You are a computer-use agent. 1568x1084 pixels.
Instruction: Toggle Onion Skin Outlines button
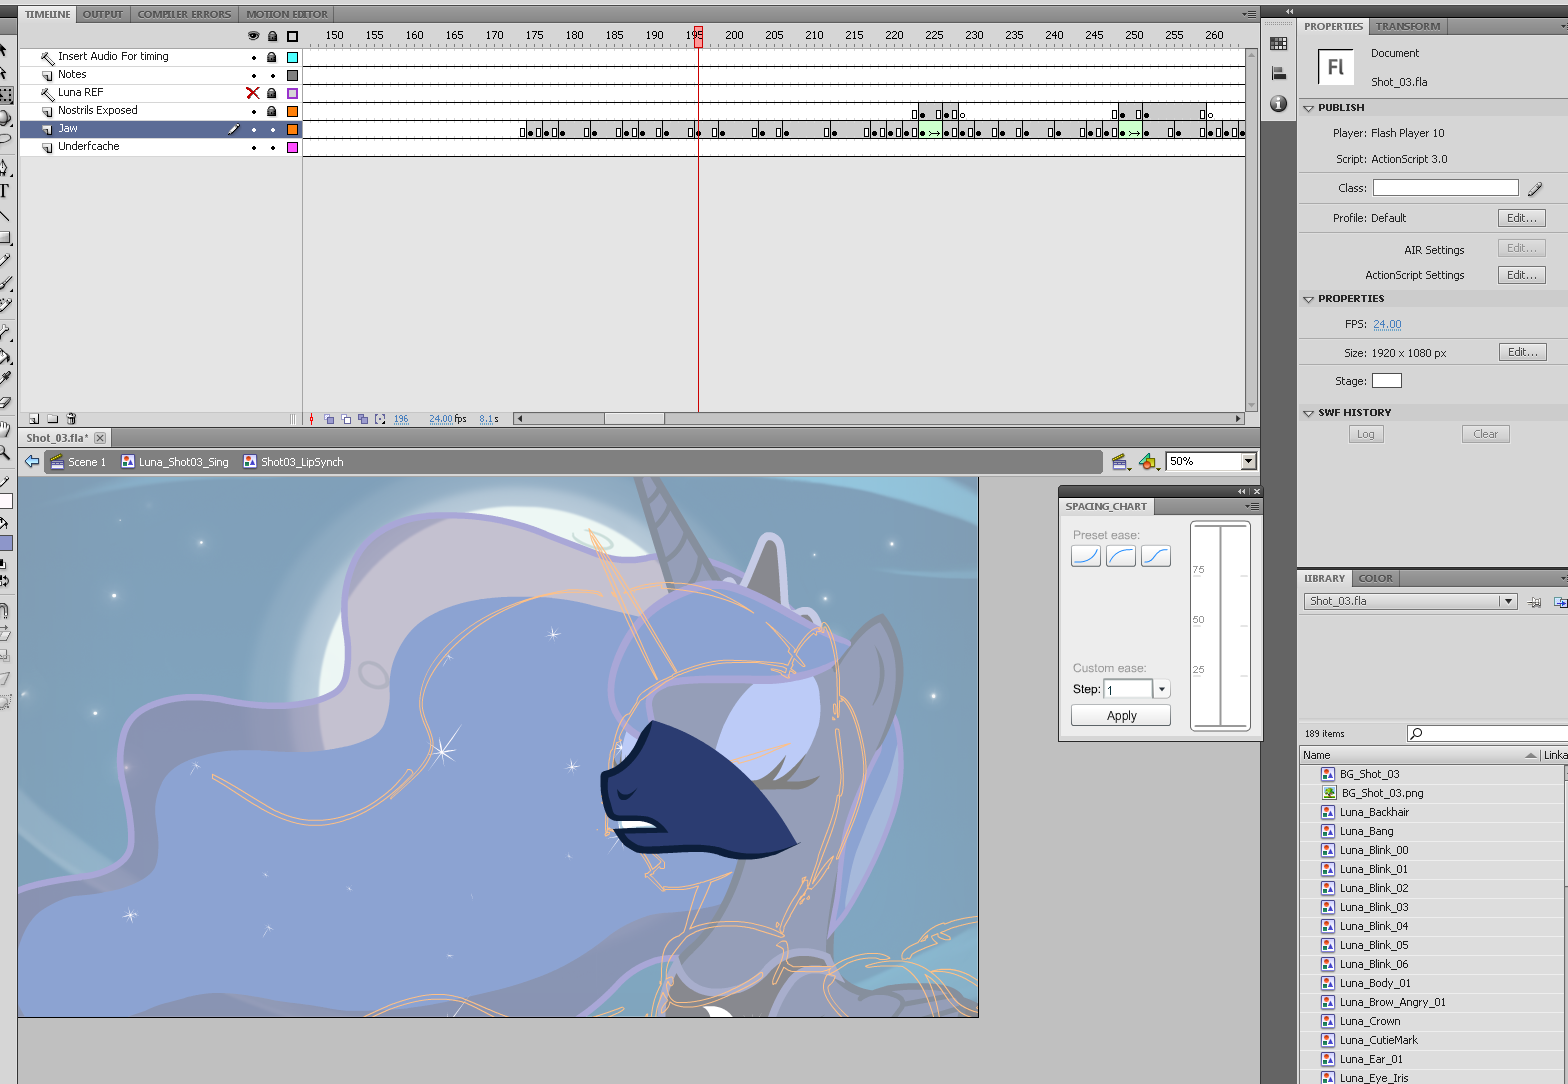(346, 419)
